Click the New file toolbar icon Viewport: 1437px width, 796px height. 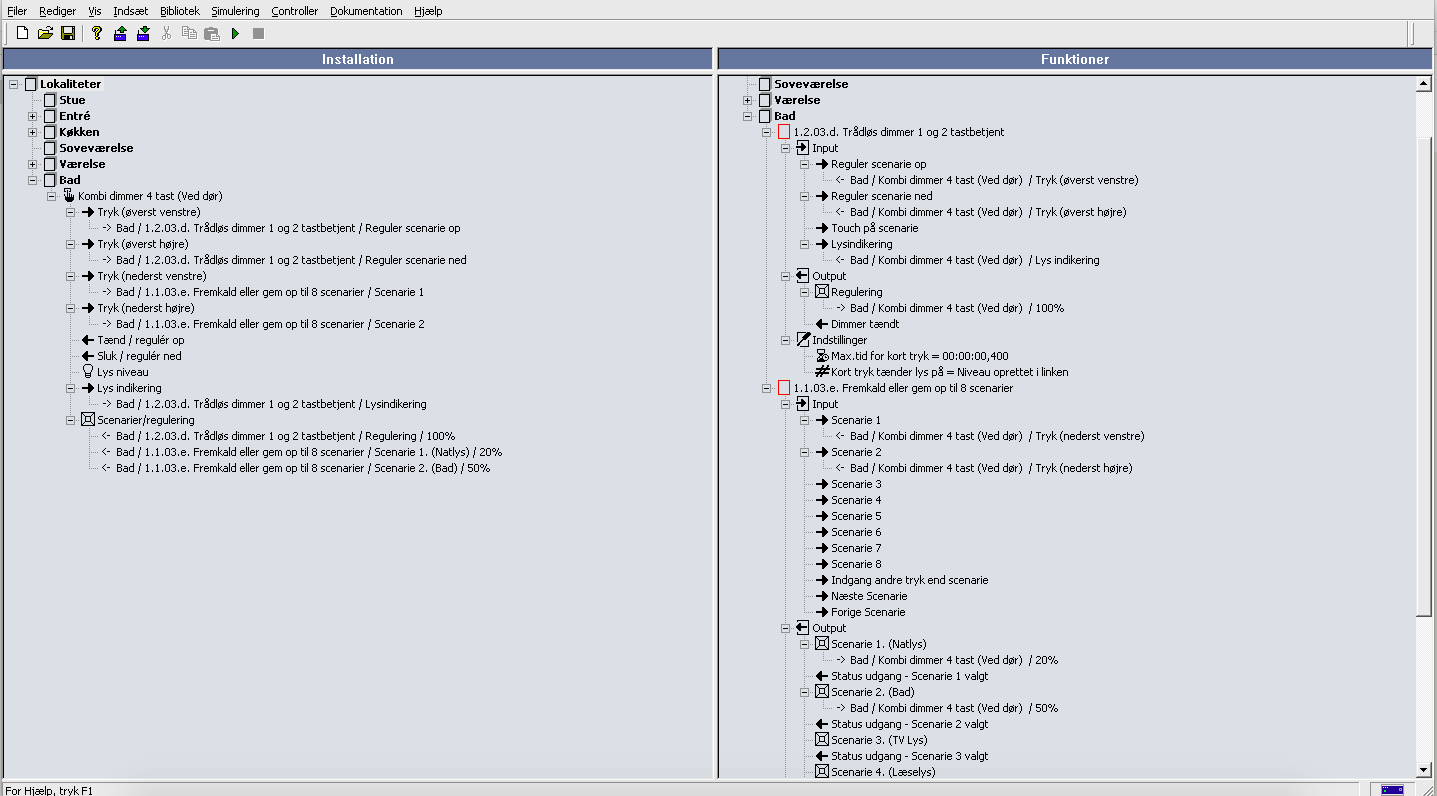(22, 33)
